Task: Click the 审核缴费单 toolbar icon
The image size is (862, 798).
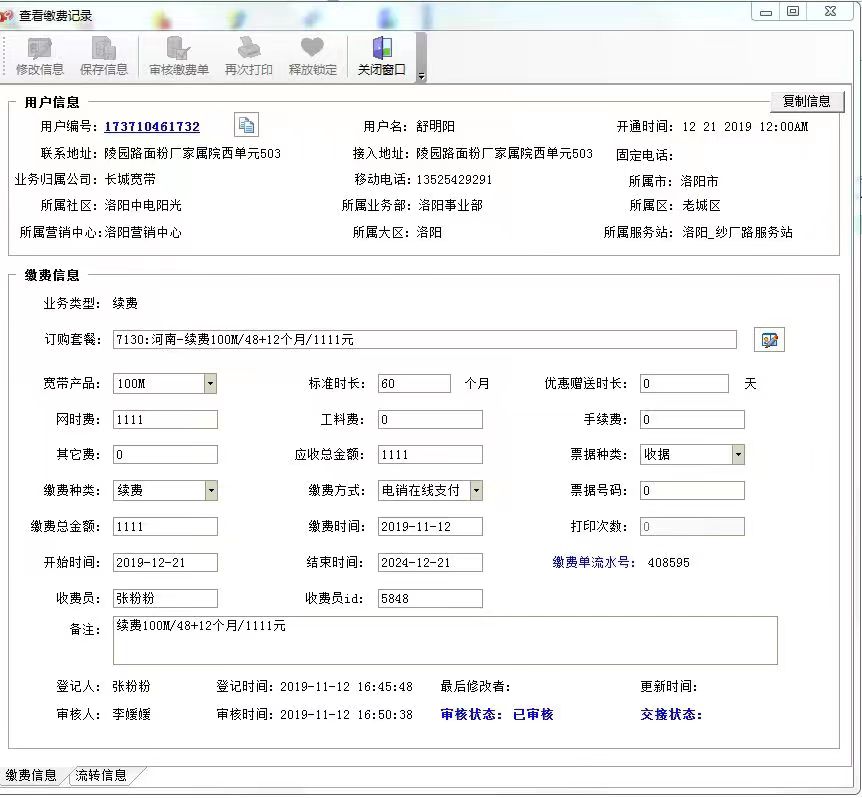Action: point(179,48)
